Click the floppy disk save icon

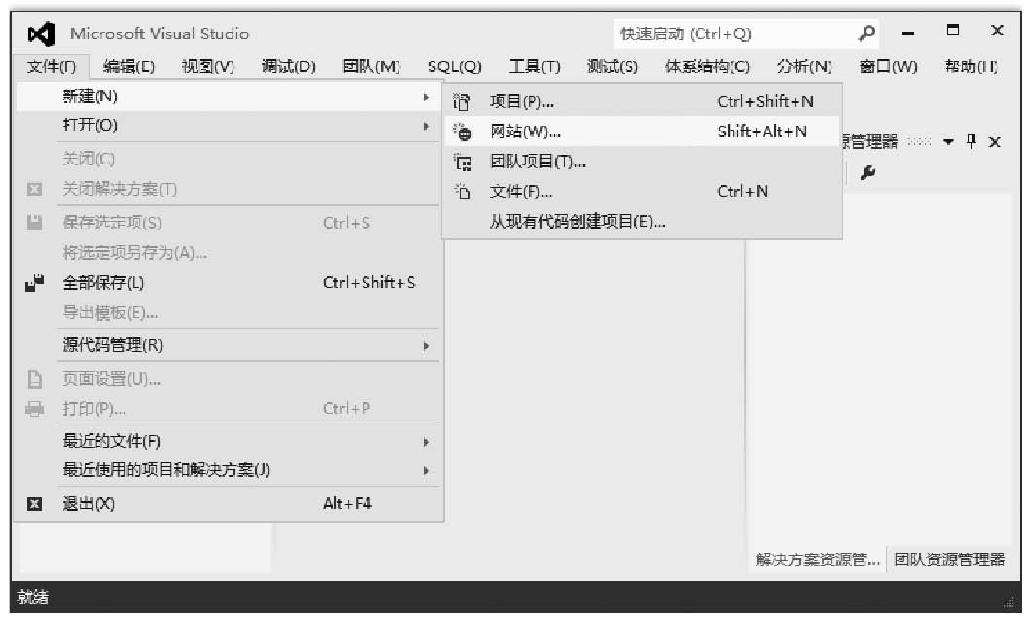[x=34, y=222]
